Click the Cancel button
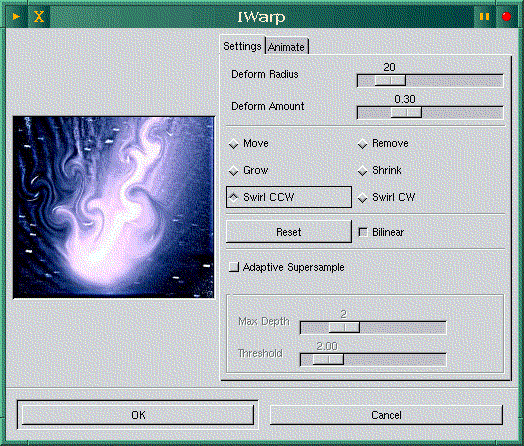Image resolution: width=524 pixels, height=446 pixels. tap(386, 415)
